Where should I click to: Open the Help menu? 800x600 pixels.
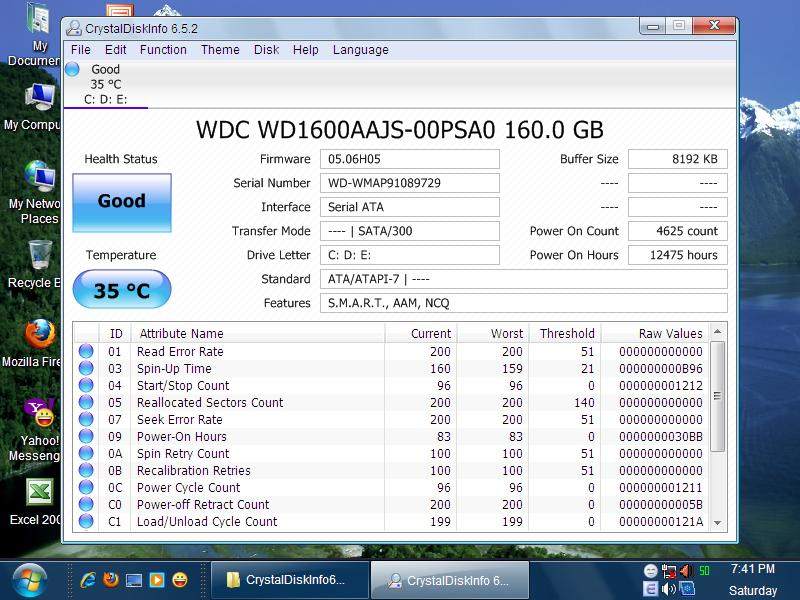306,49
